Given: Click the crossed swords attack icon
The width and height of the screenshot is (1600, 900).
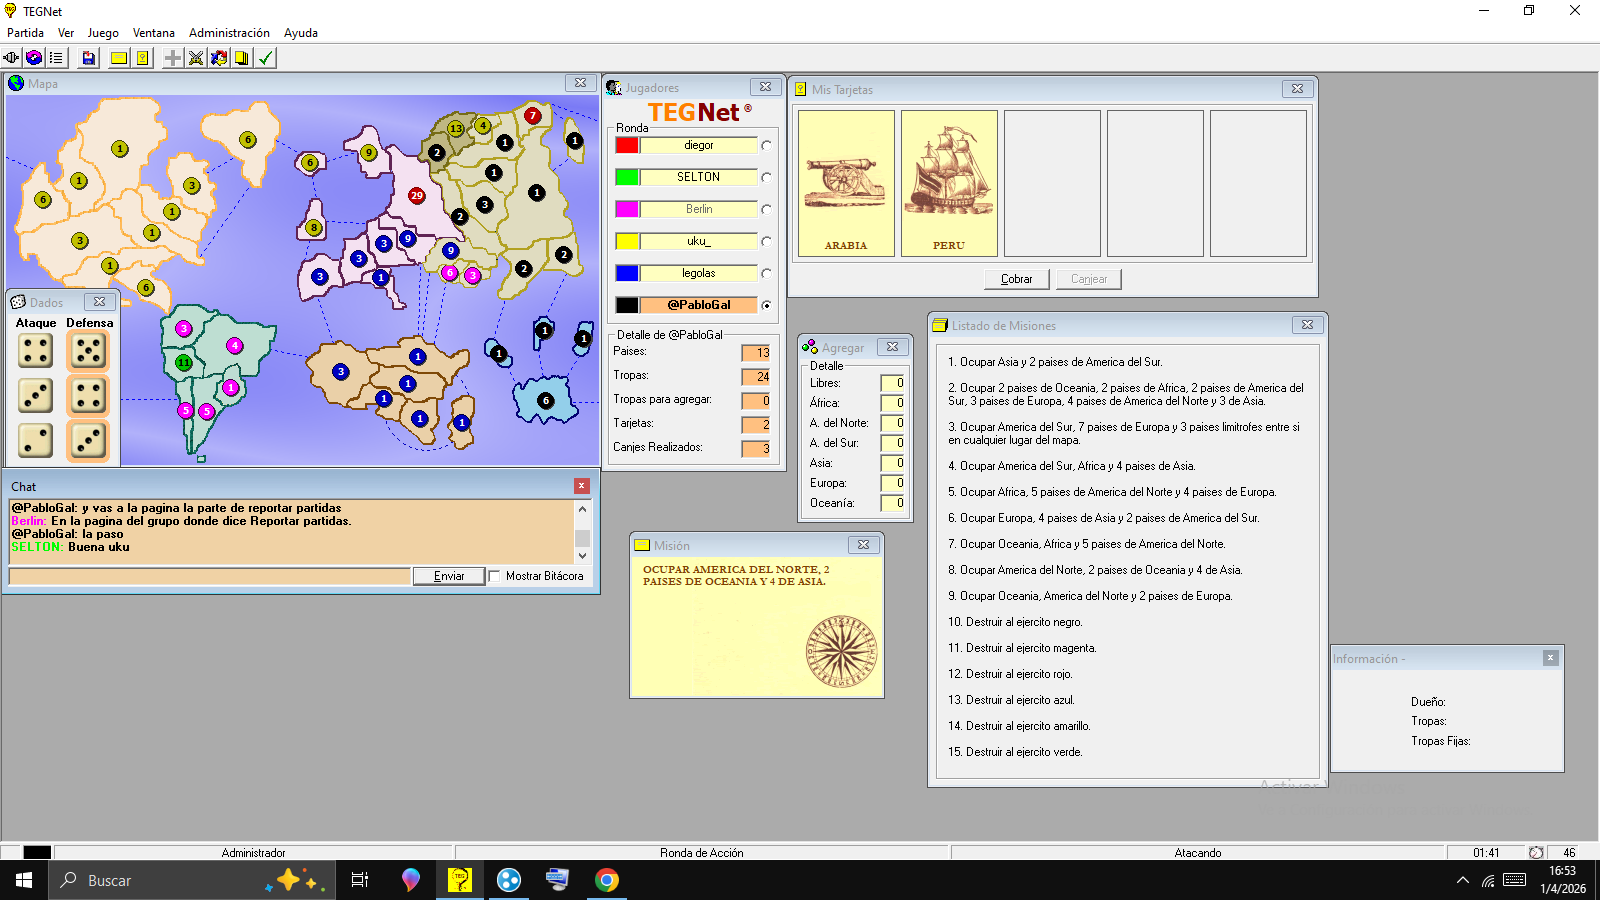Looking at the screenshot, I should coord(196,58).
